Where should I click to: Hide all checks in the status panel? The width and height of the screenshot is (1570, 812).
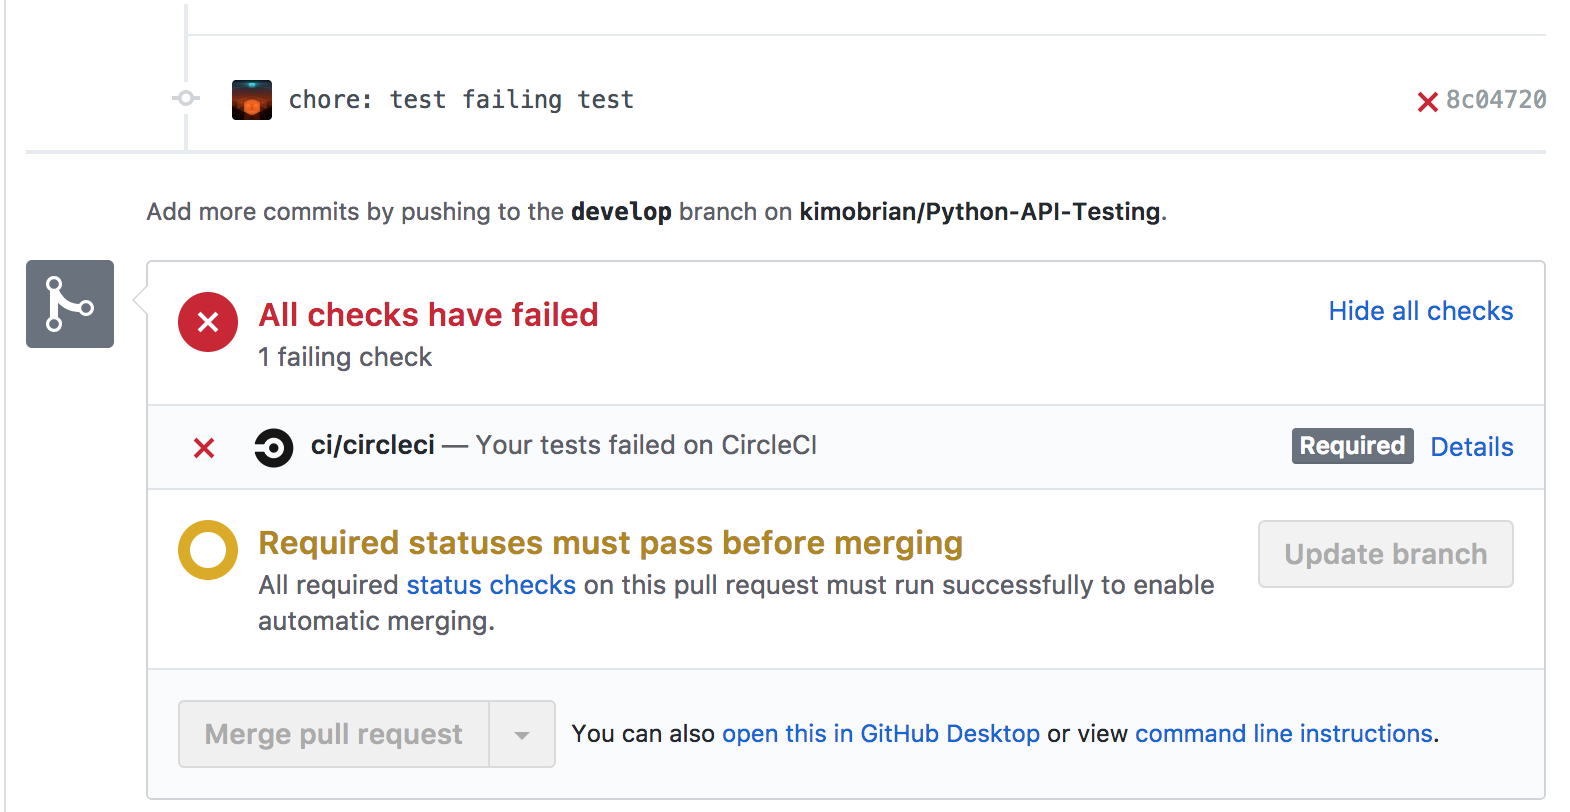[x=1421, y=311]
